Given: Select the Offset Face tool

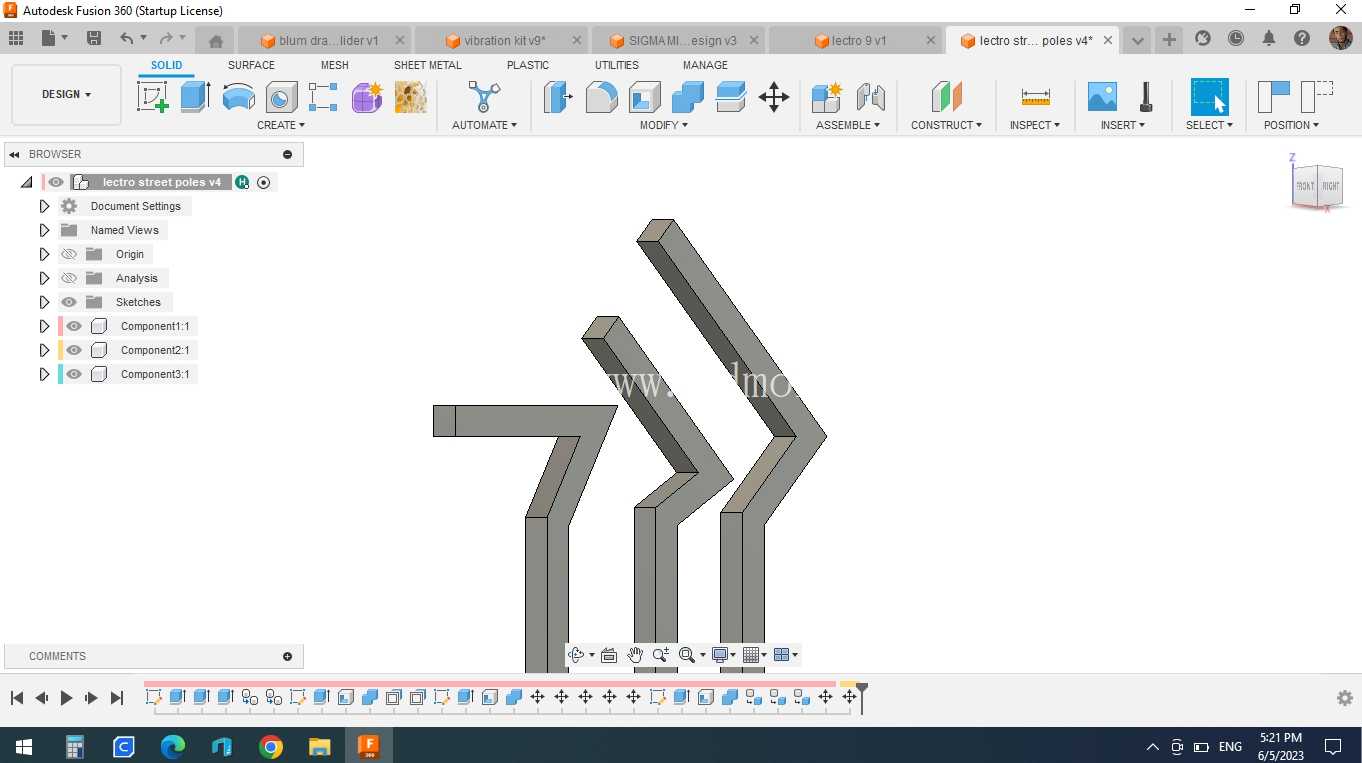Looking at the screenshot, I should pyautogui.click(x=731, y=97).
